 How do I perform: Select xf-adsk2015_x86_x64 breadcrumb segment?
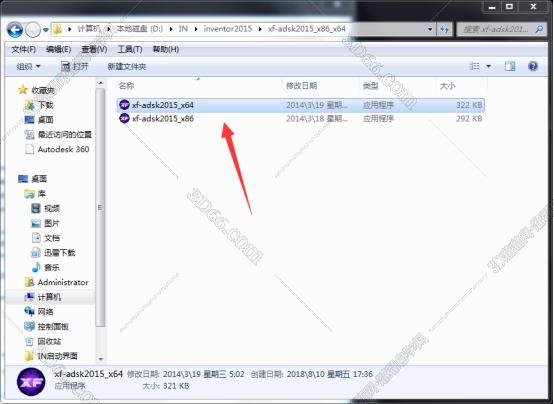(x=306, y=29)
